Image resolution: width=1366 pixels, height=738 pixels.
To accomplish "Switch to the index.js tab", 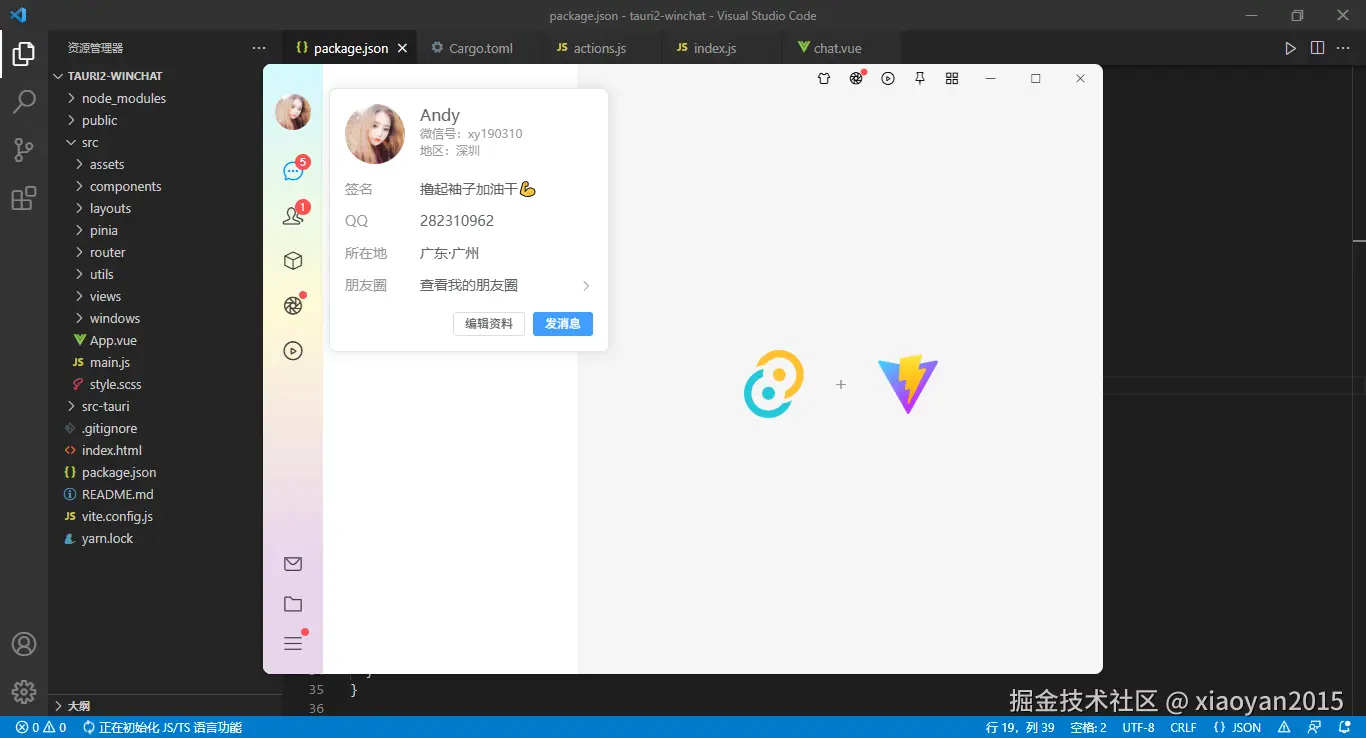I will (x=715, y=48).
